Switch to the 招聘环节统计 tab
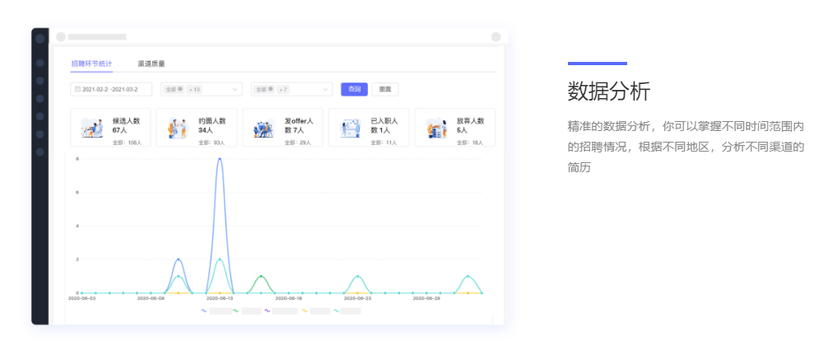 91,64
